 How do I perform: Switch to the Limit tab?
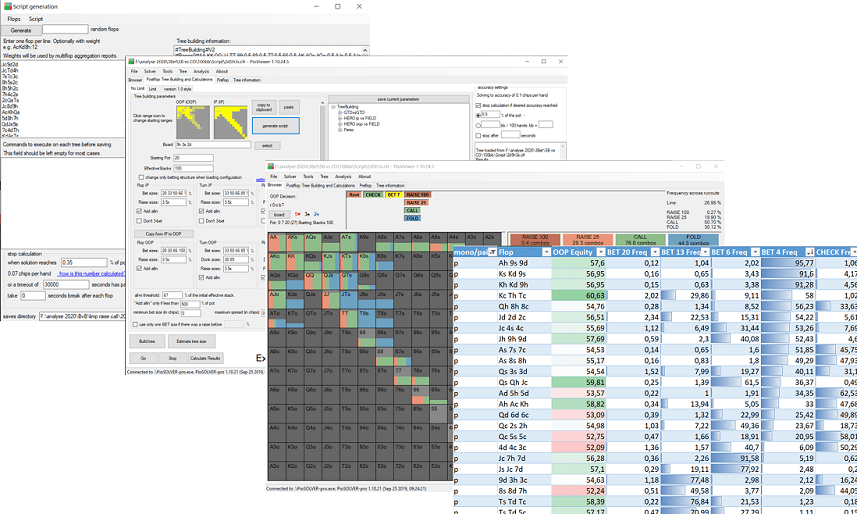tap(153, 88)
